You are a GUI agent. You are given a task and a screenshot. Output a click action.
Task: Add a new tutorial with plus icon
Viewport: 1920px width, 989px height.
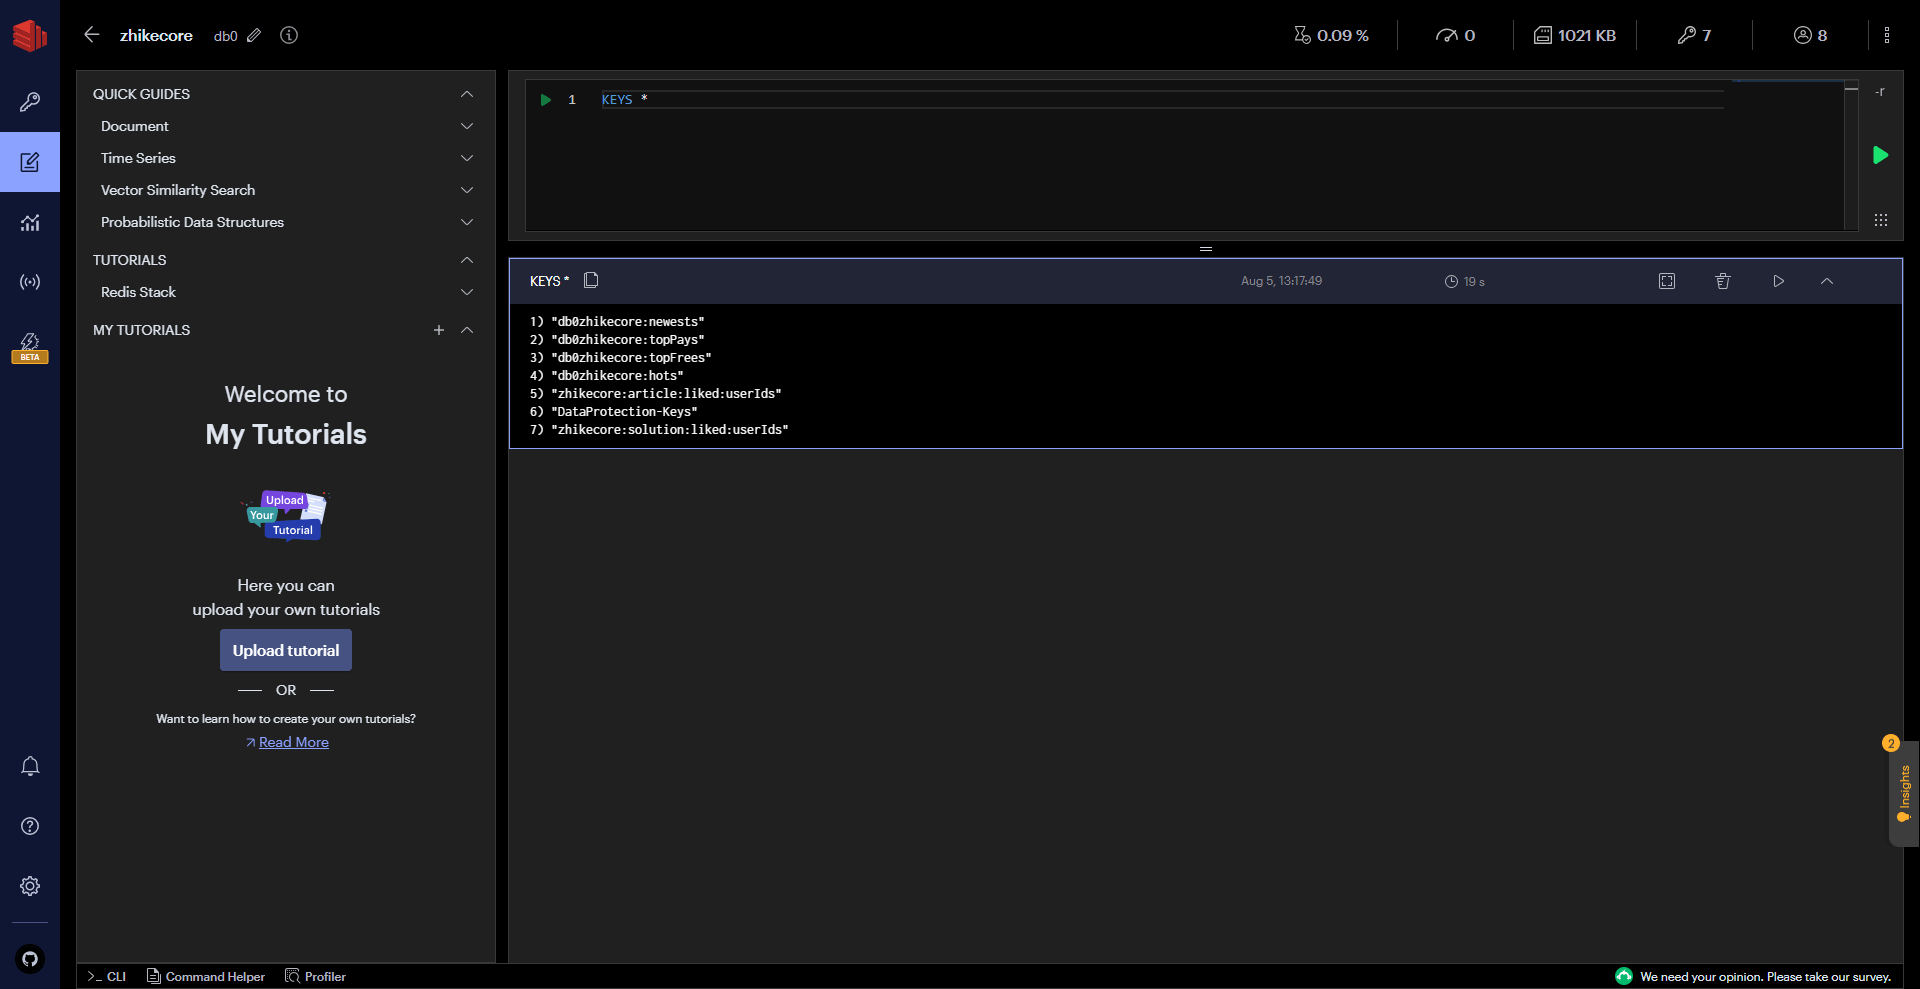click(439, 330)
